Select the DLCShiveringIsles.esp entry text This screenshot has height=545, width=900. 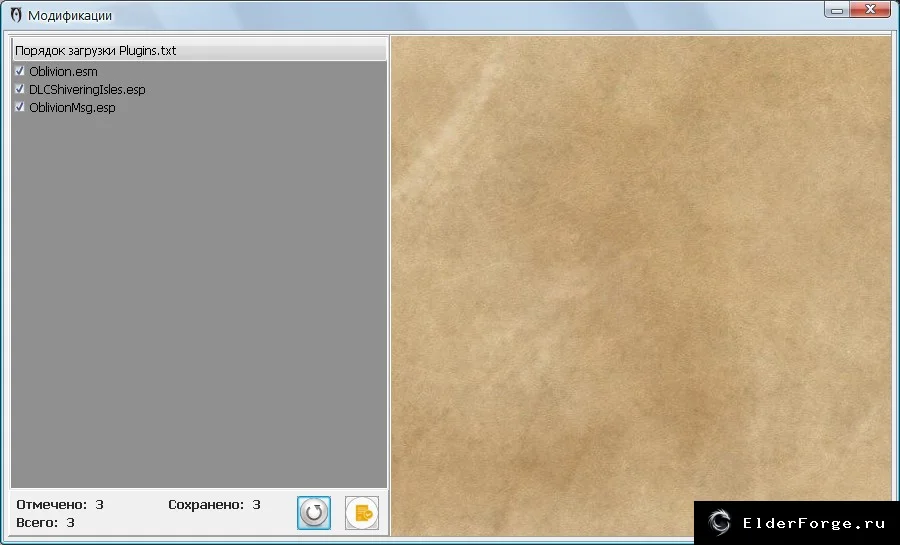[87, 89]
